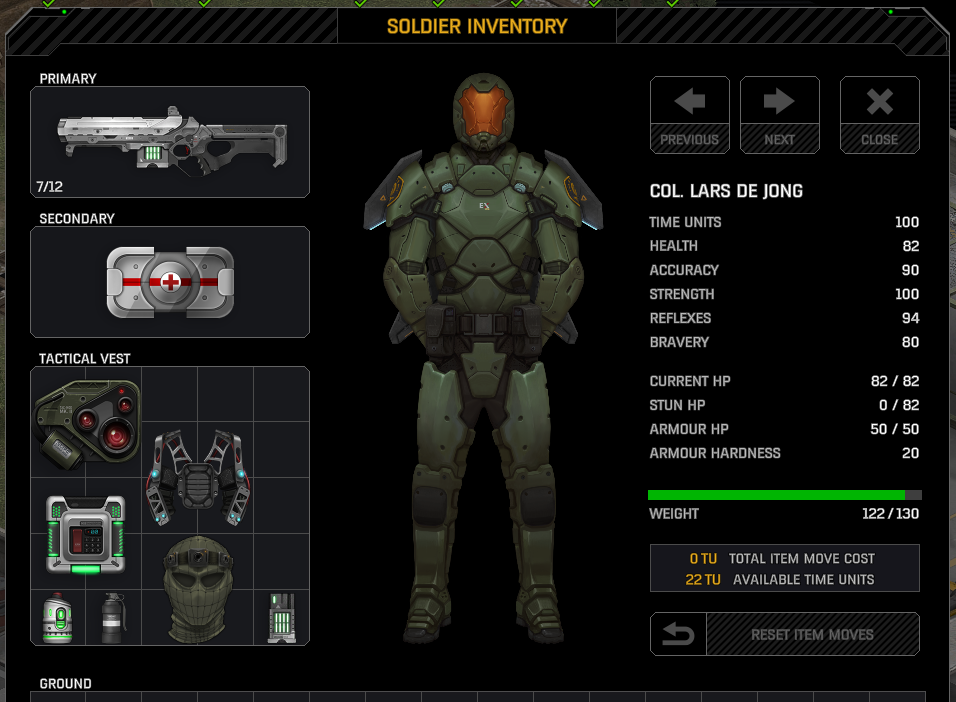Click Total Item Move Cost text

(x=802, y=559)
